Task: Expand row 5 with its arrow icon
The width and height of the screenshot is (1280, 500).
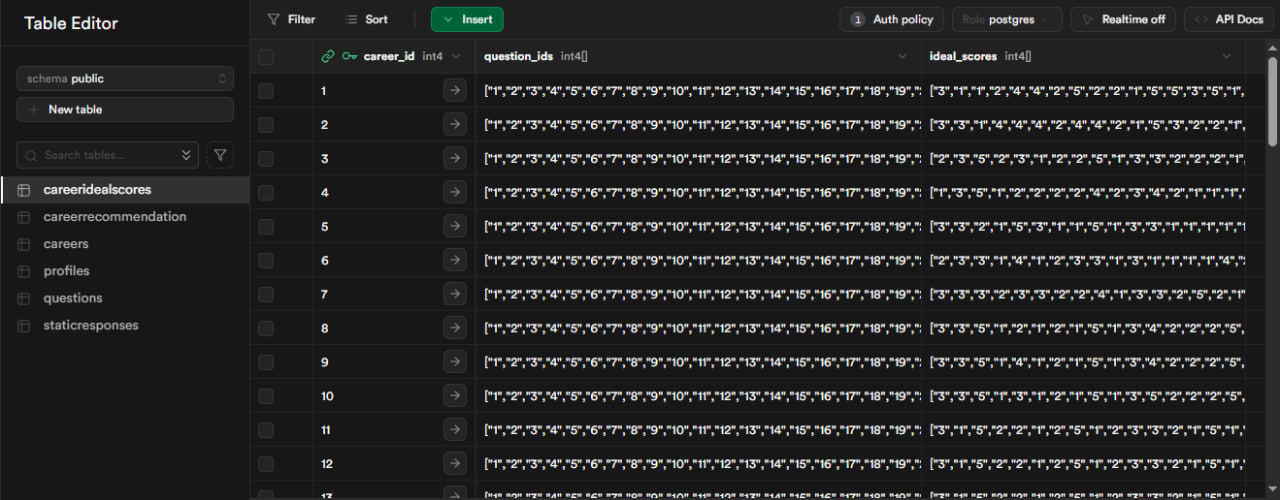Action: tap(455, 227)
